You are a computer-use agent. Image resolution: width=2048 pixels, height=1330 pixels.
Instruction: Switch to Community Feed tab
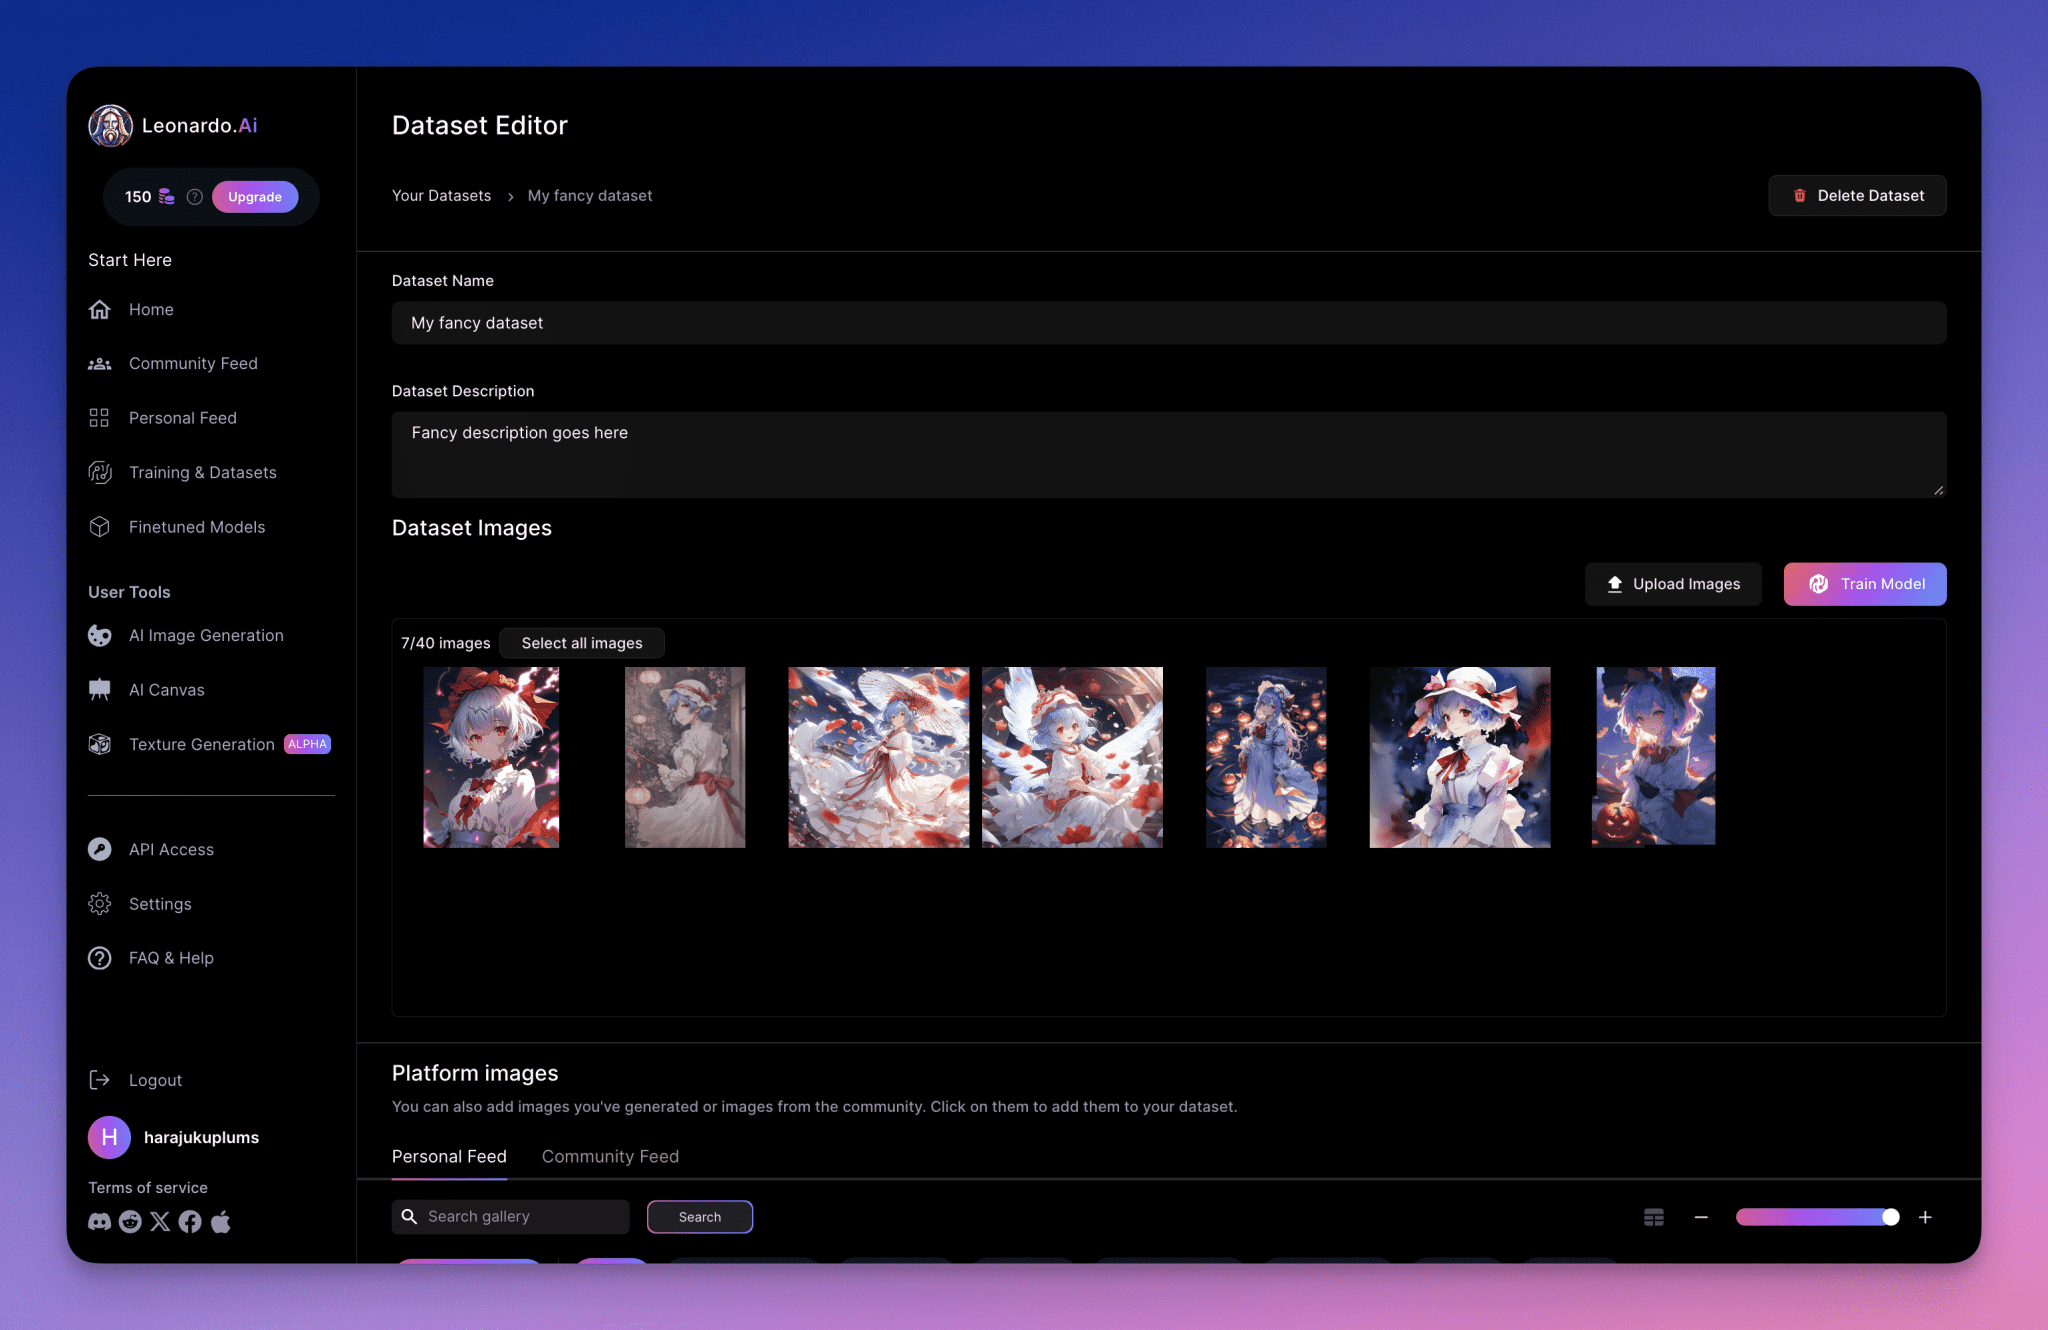click(x=611, y=1155)
